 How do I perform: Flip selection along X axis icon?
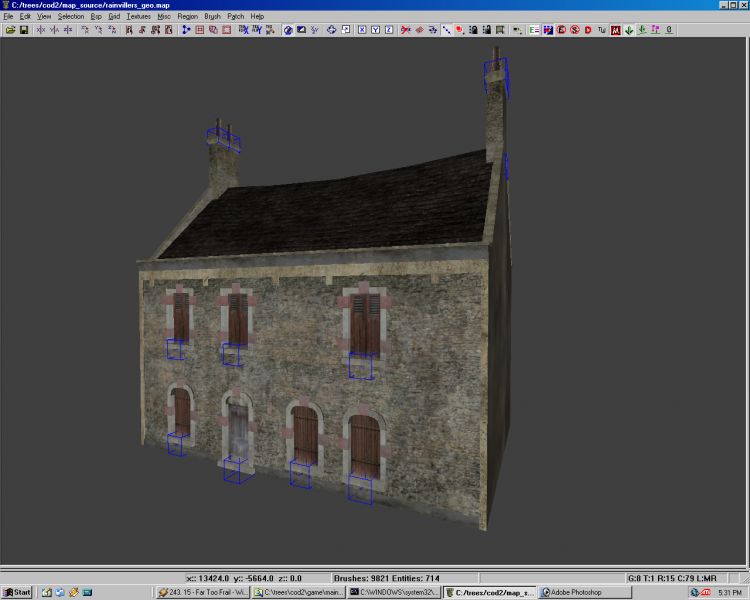[41, 30]
